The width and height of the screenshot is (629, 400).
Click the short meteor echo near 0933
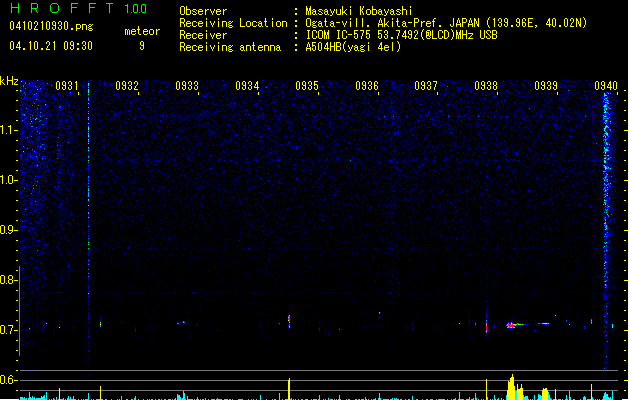point(182,323)
